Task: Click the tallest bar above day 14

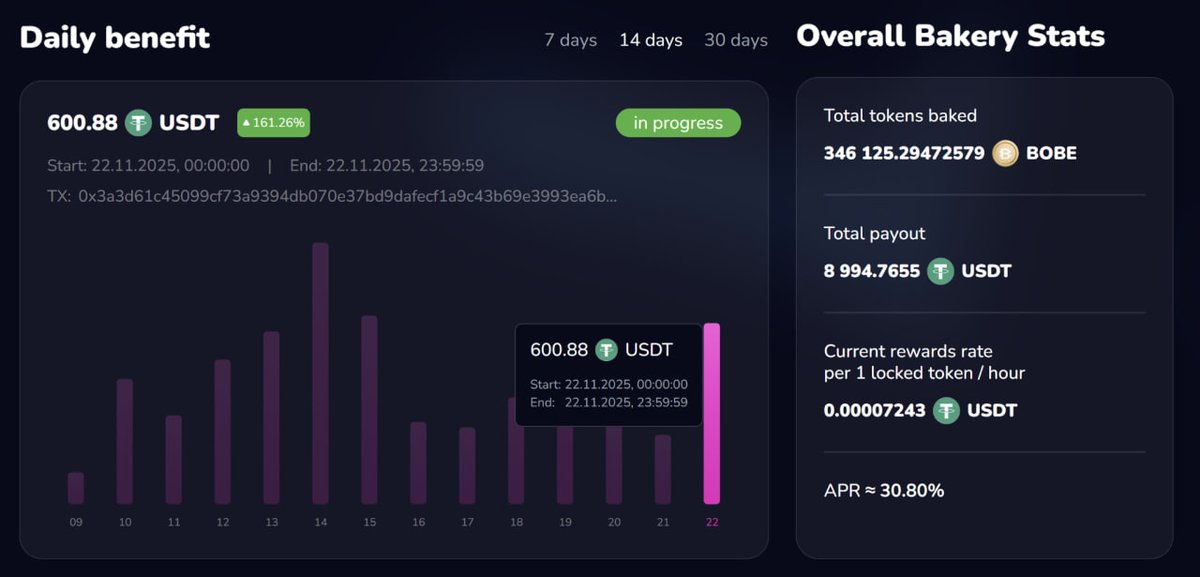Action: point(320,370)
